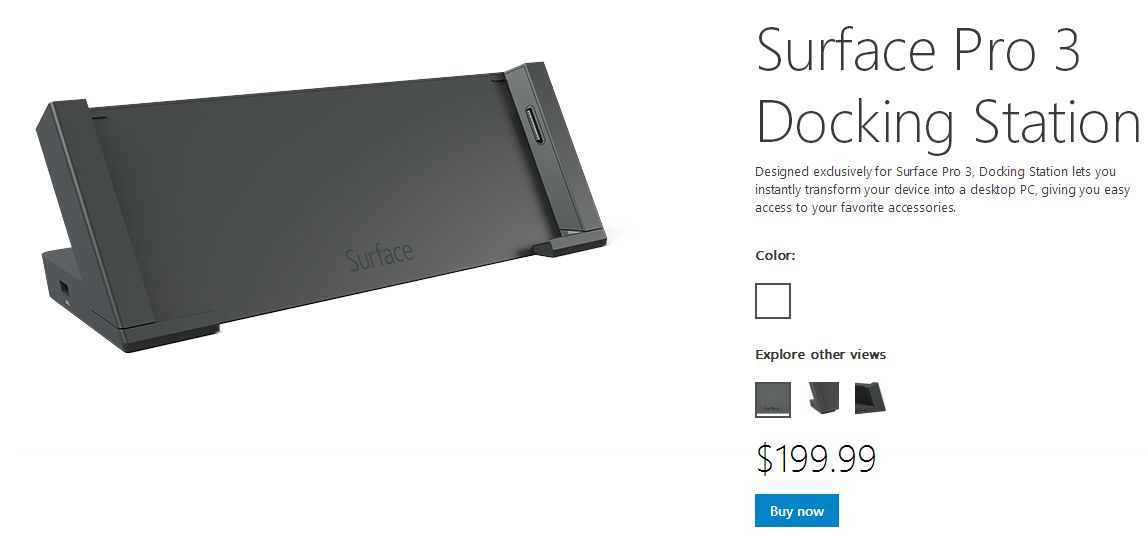1148x536 pixels.
Task: Select the white color swatch
Action: point(772,301)
